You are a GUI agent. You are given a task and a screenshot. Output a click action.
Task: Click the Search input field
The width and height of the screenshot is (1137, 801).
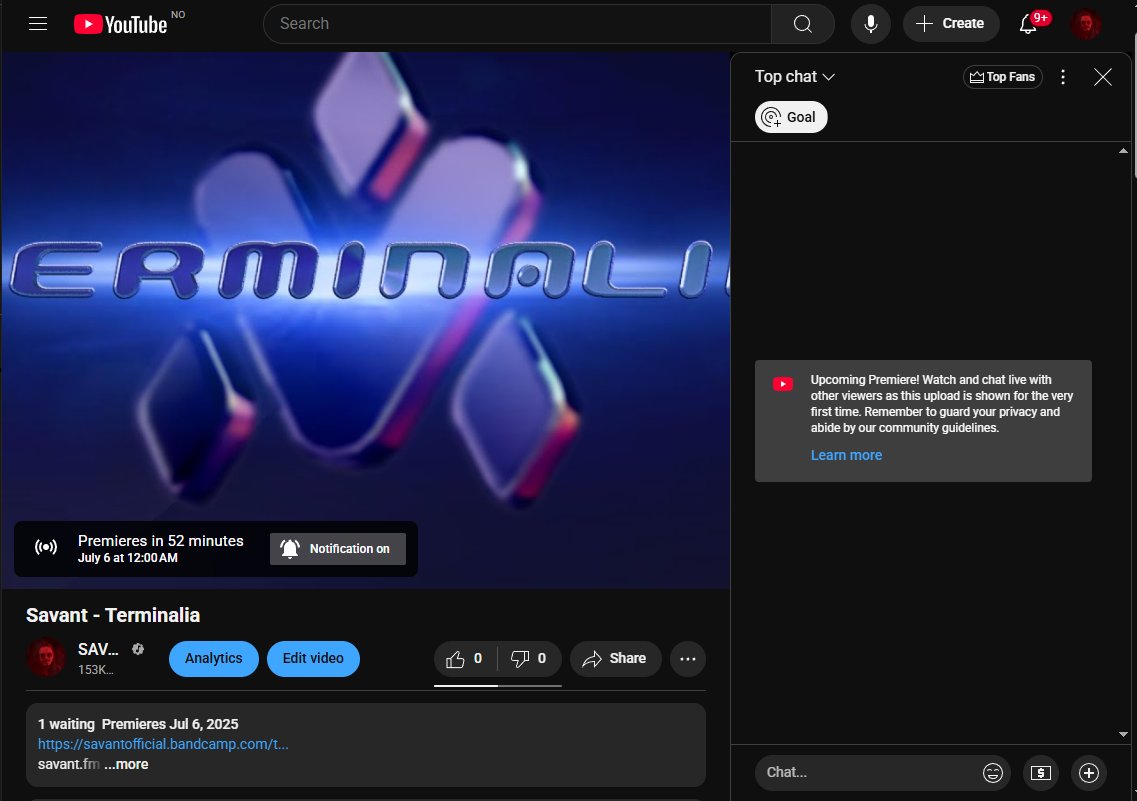click(x=517, y=24)
